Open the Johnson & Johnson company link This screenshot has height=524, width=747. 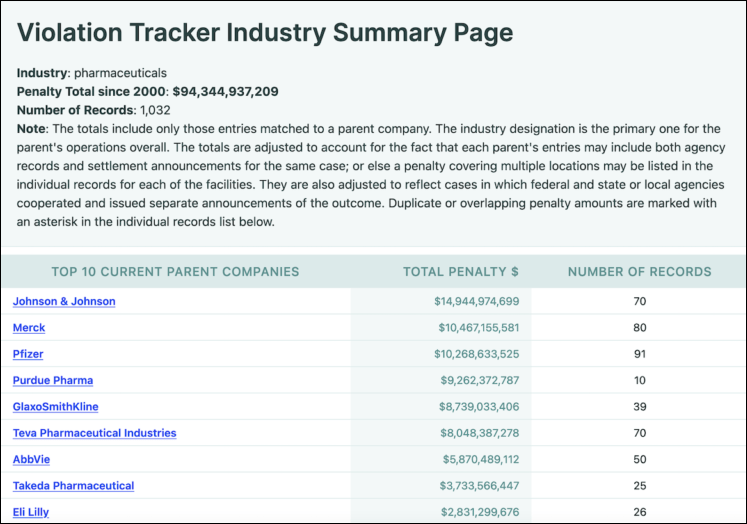64,301
